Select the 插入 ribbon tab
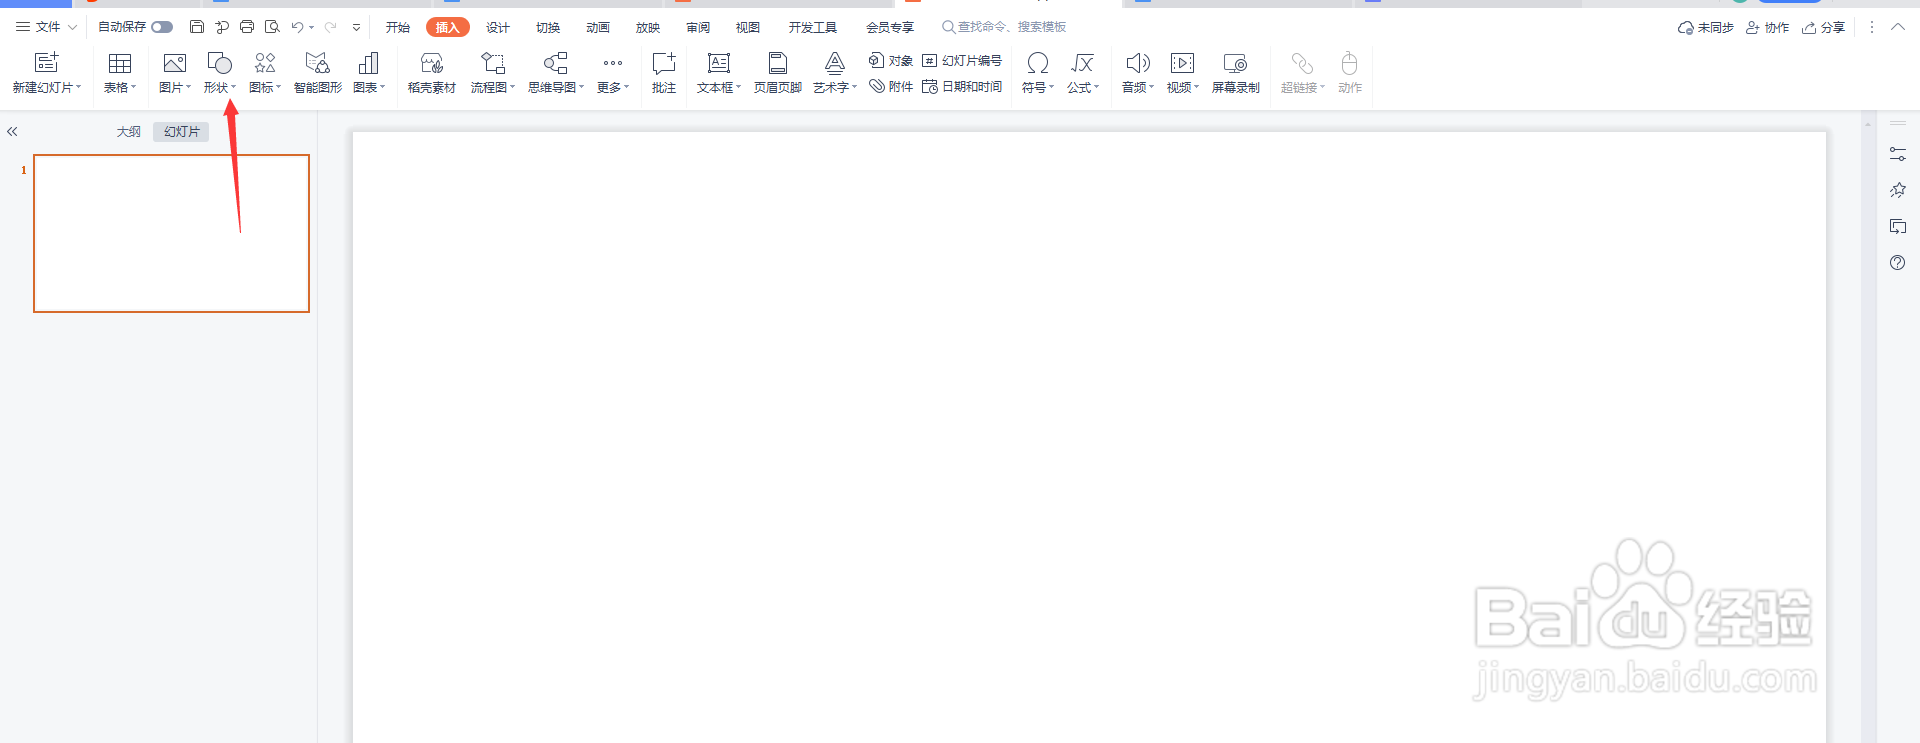This screenshot has height=743, width=1920. point(448,27)
